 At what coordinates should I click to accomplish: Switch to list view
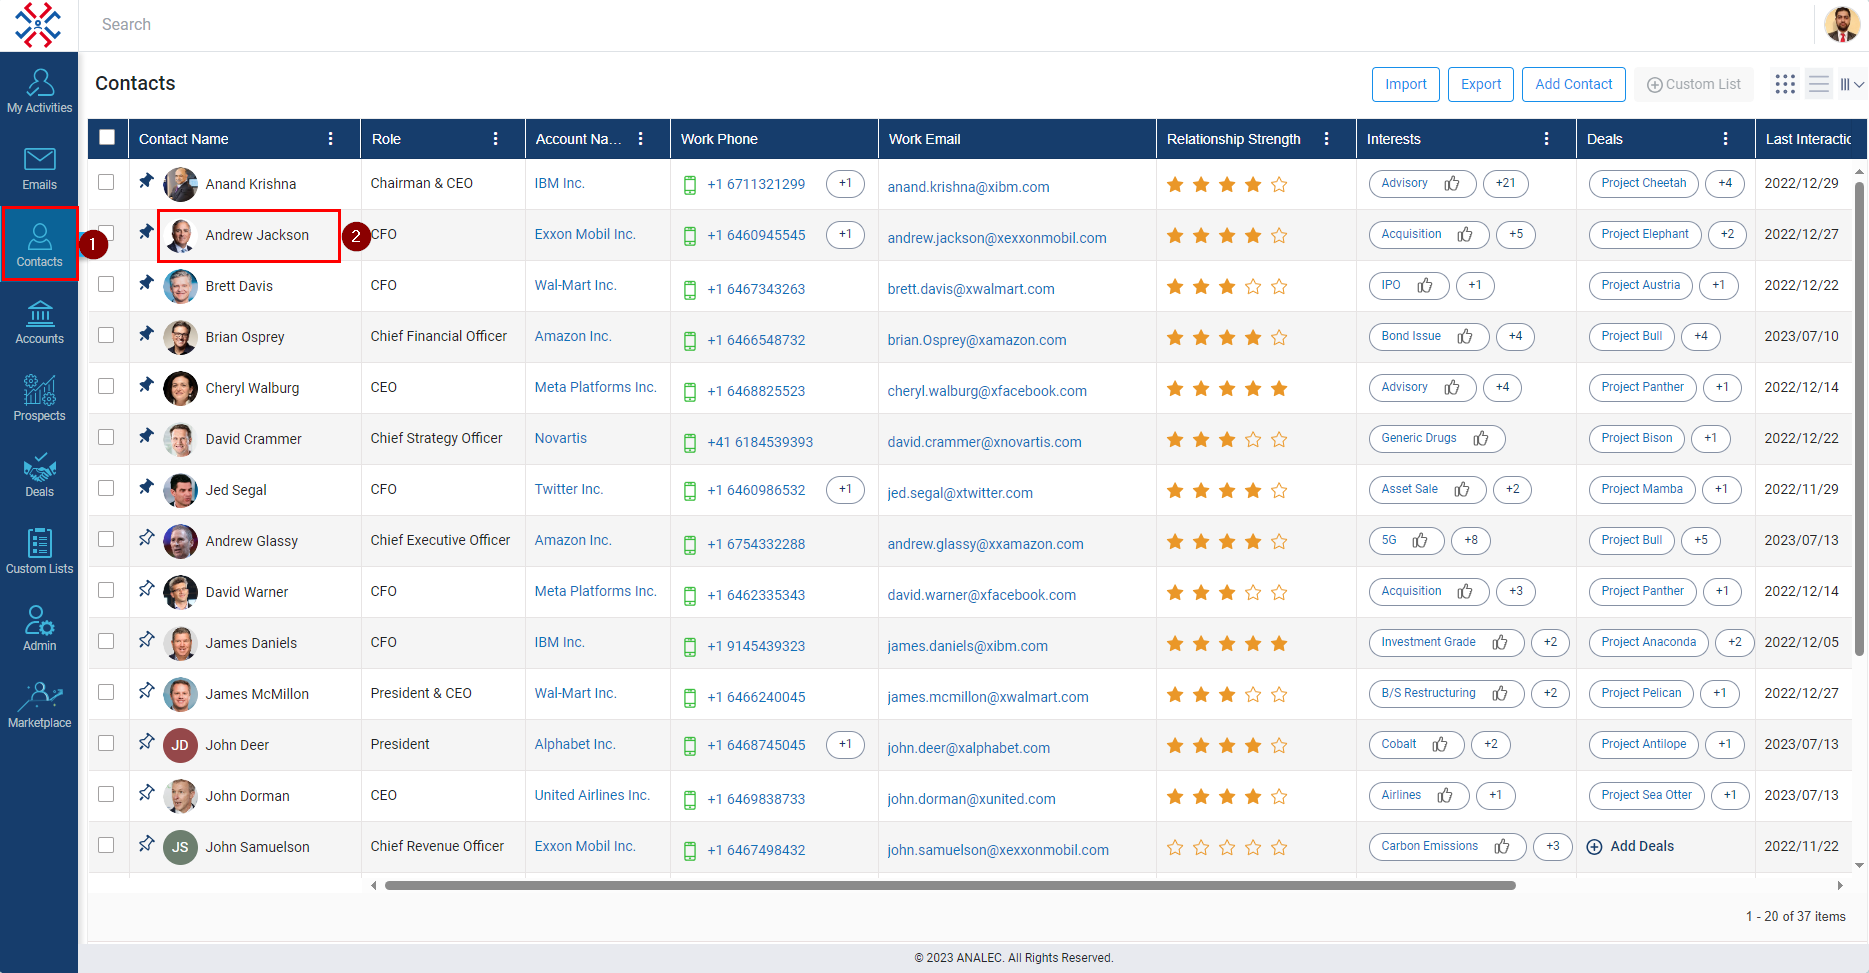[x=1819, y=84]
